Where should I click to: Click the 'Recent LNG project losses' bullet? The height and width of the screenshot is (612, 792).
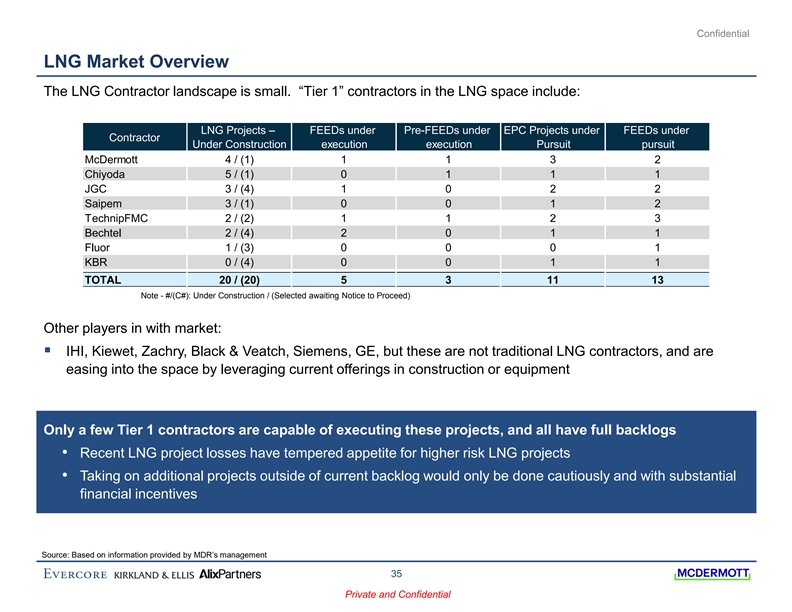coord(325,453)
